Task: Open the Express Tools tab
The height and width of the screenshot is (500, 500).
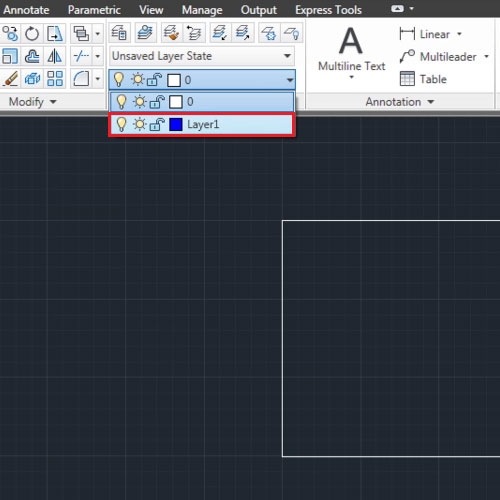Action: click(x=328, y=10)
